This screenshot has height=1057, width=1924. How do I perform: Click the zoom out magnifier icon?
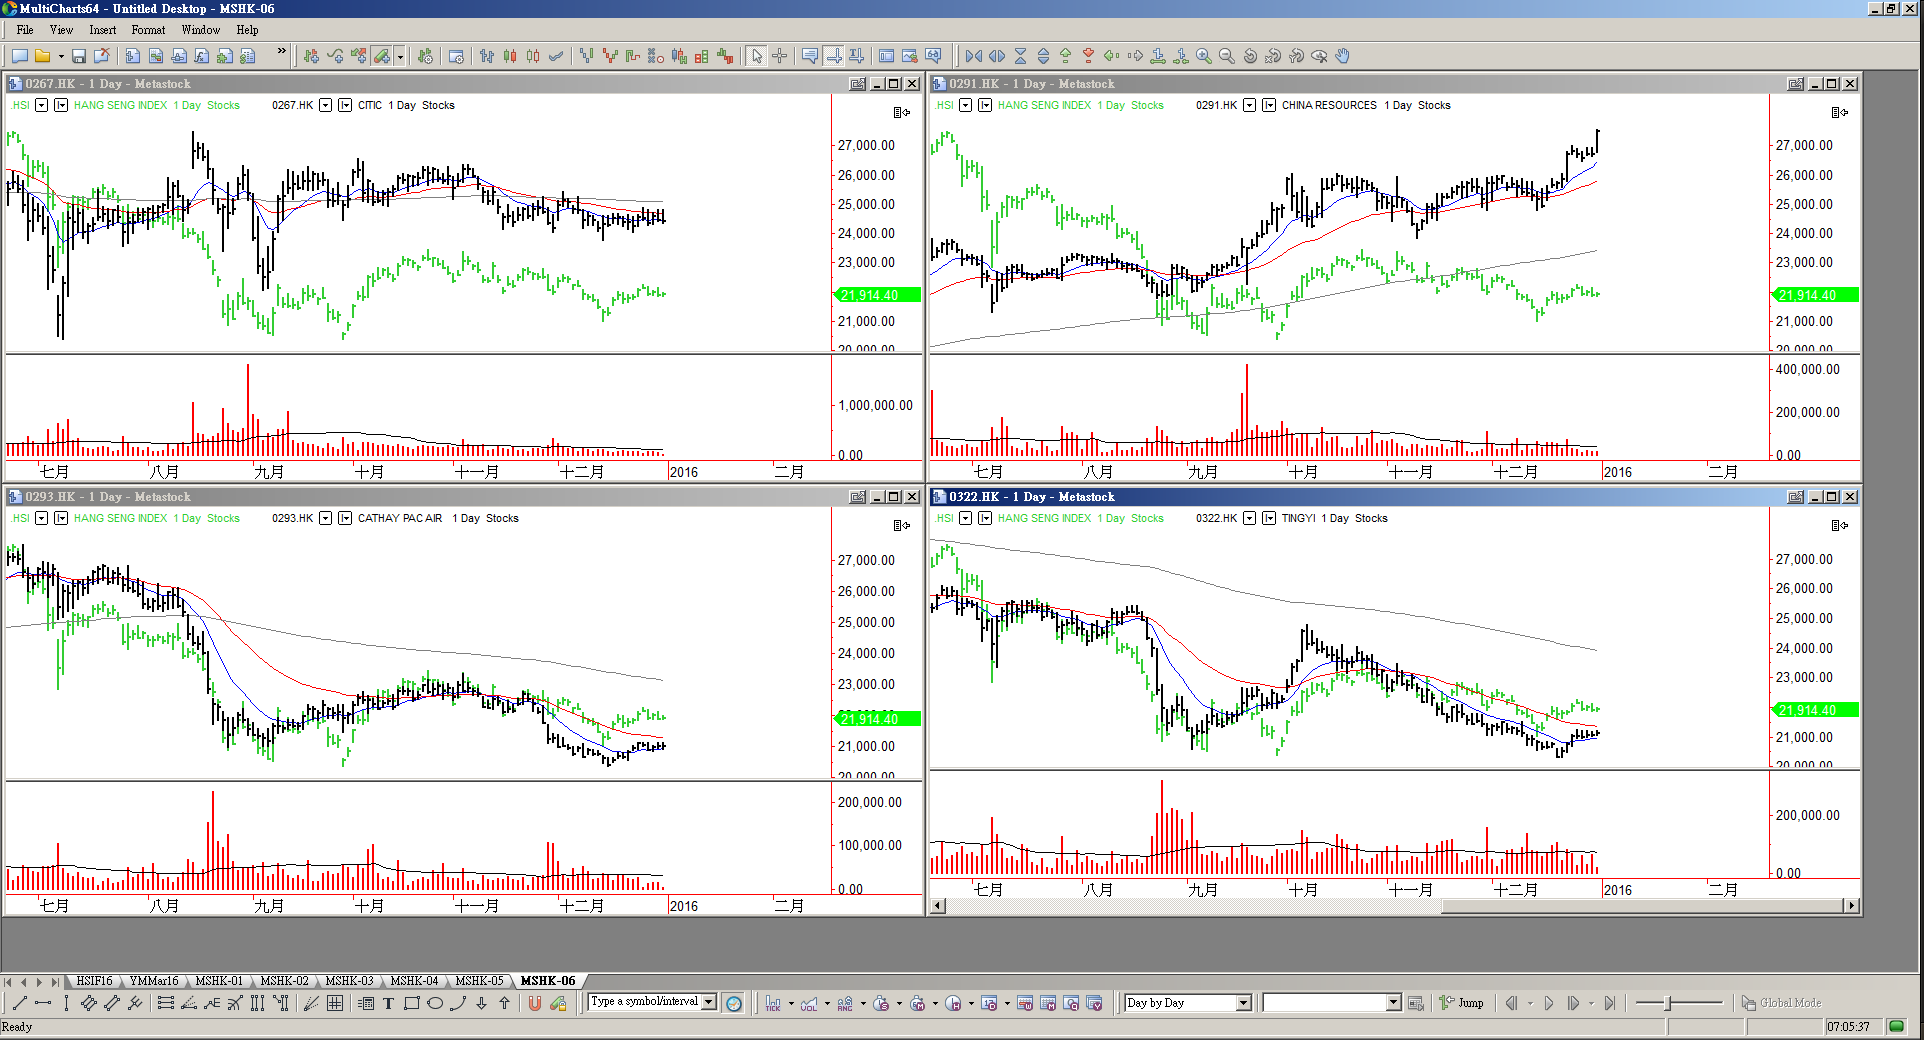(1227, 56)
